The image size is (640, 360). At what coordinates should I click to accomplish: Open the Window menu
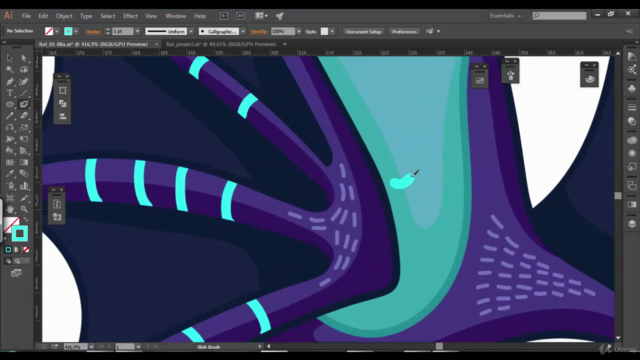coord(176,16)
